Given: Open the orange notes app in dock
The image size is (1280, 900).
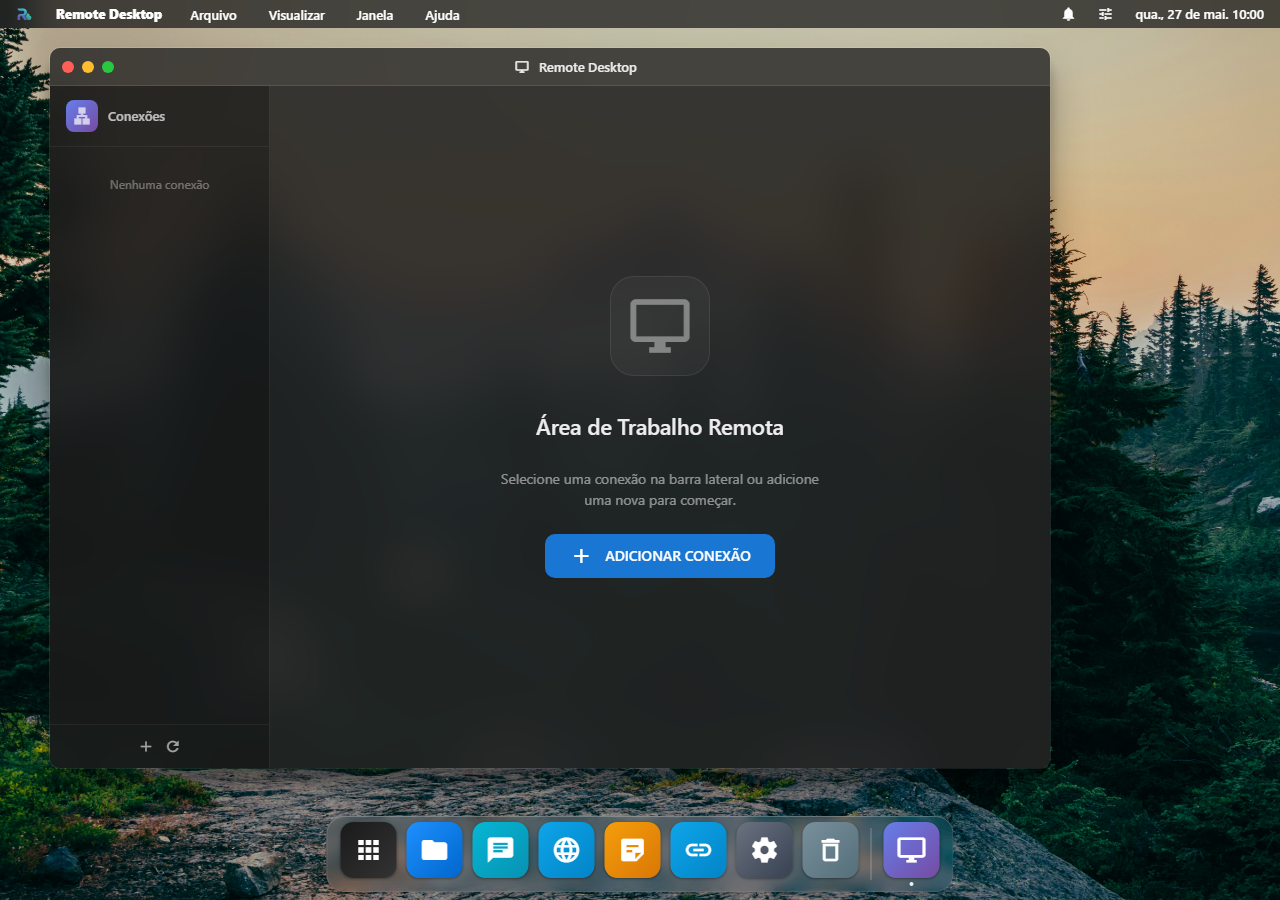Looking at the screenshot, I should (633, 850).
